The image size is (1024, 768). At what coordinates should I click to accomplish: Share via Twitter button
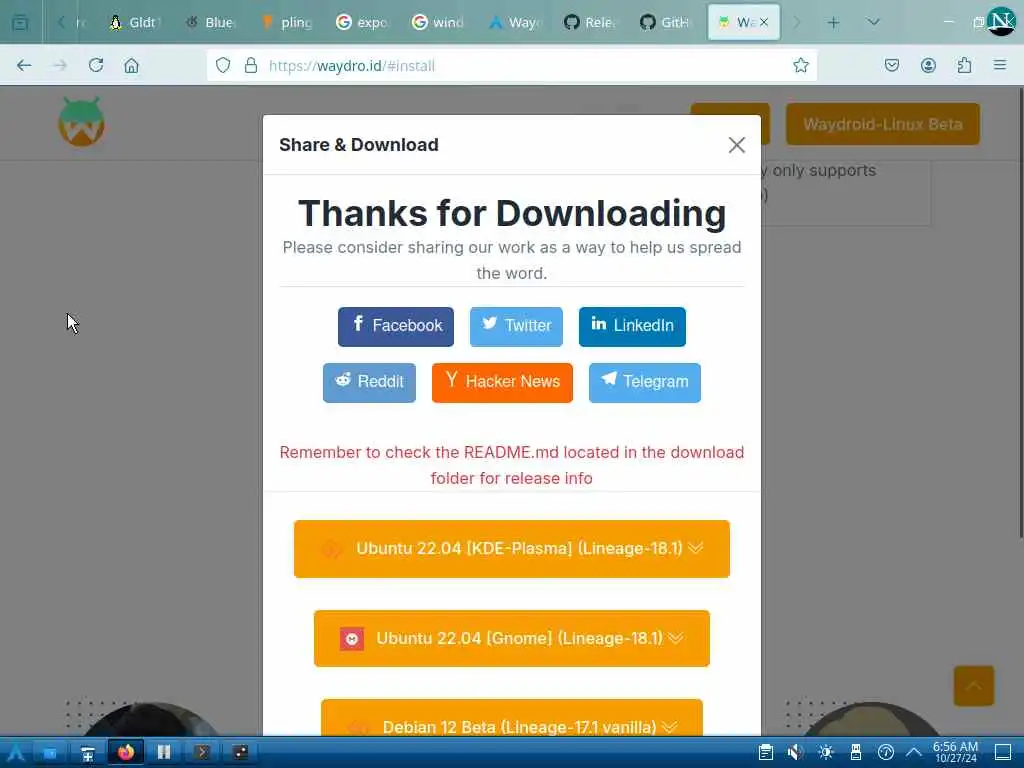[x=516, y=327]
